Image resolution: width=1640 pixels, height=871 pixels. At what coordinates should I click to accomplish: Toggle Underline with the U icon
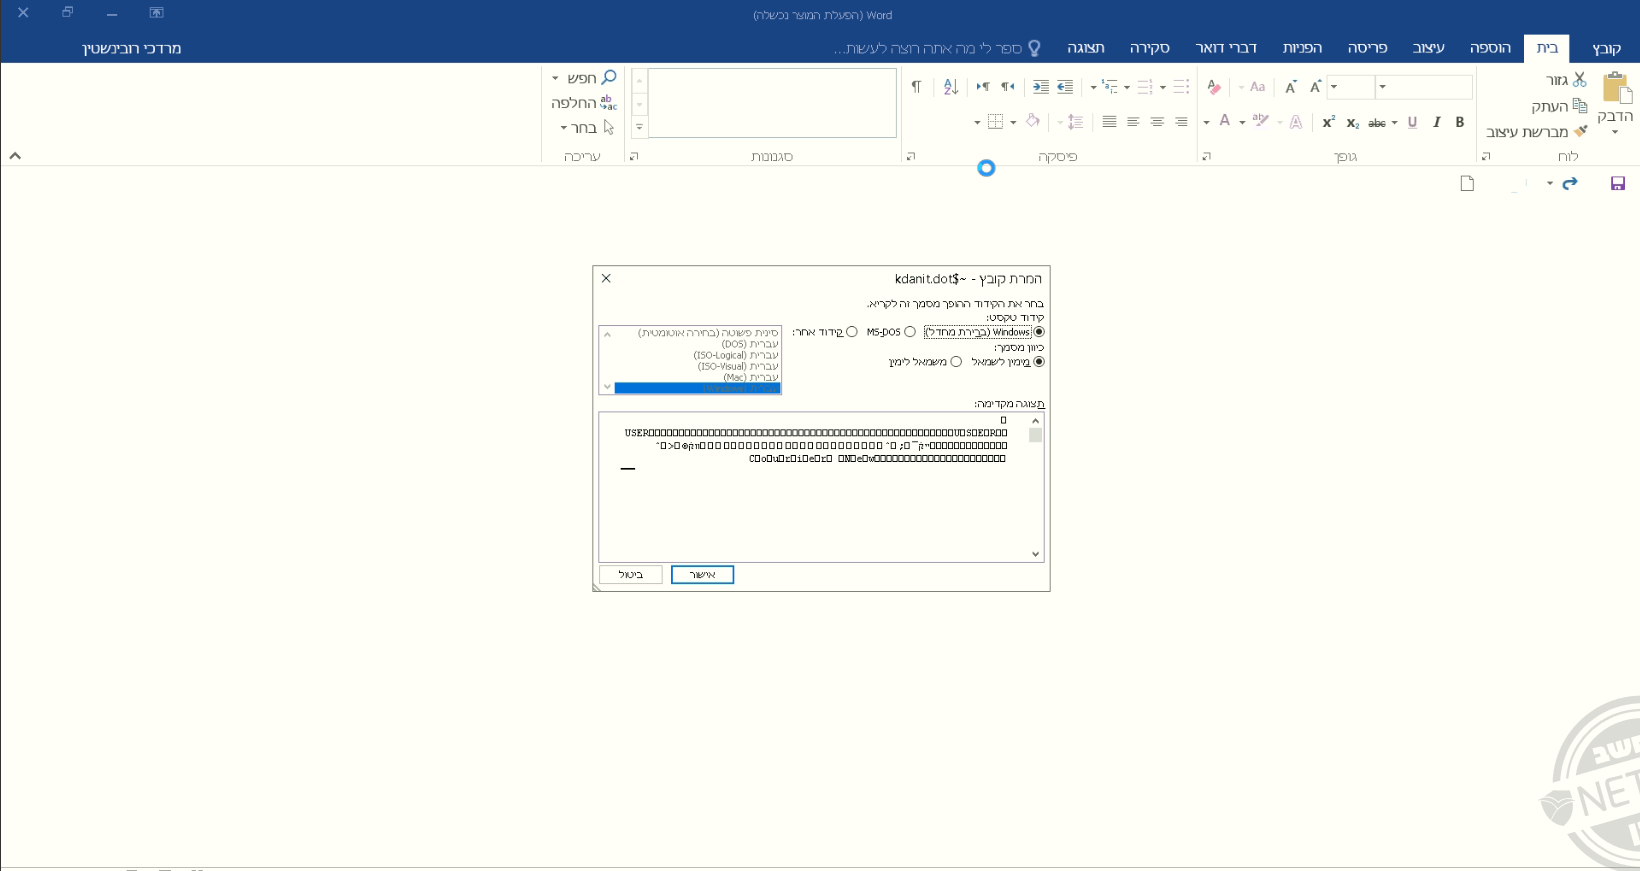(1412, 122)
